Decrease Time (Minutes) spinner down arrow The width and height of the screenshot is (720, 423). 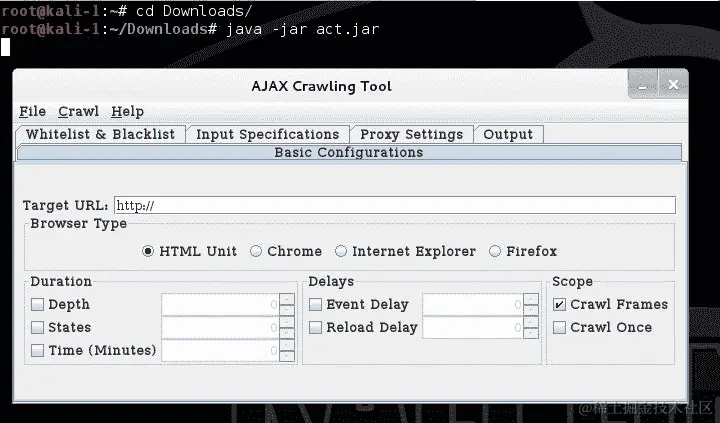coord(287,356)
